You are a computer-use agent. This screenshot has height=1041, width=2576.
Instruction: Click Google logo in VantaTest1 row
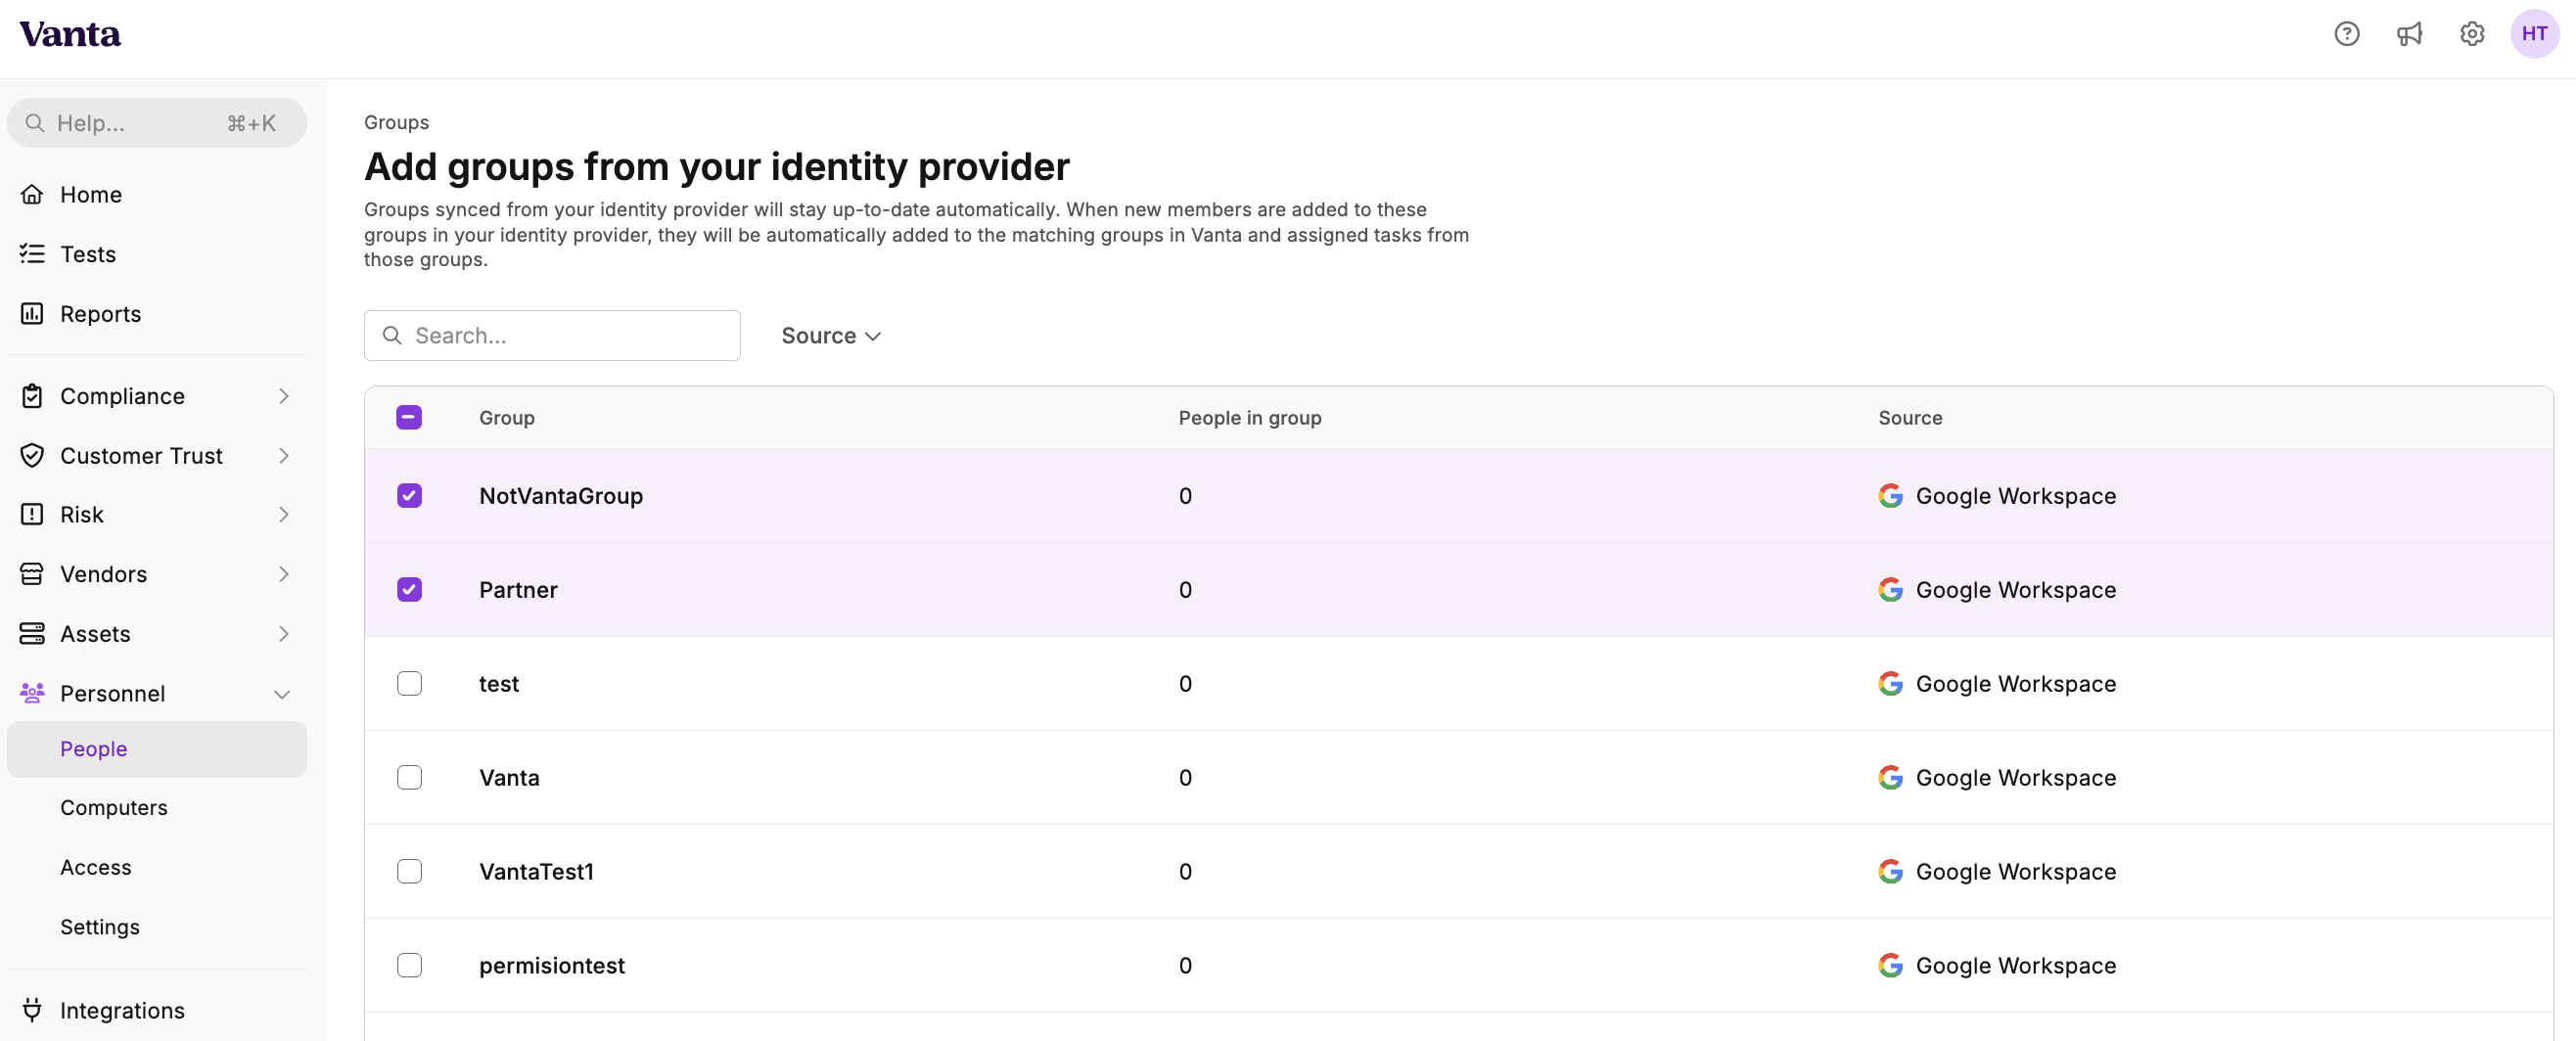[1890, 872]
